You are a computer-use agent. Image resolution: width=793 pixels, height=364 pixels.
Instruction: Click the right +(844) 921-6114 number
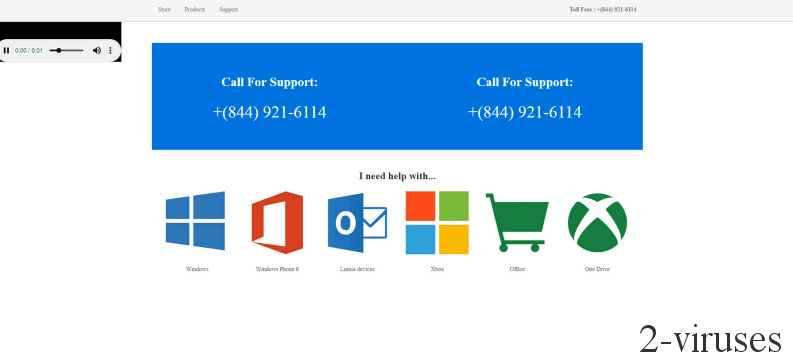(x=524, y=112)
